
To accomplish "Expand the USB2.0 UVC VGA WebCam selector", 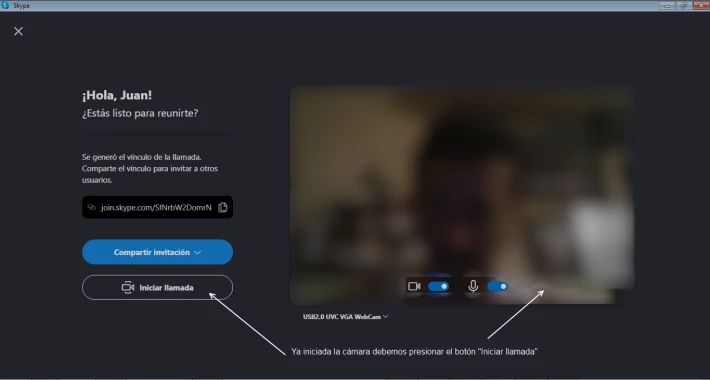I will pyautogui.click(x=345, y=317).
